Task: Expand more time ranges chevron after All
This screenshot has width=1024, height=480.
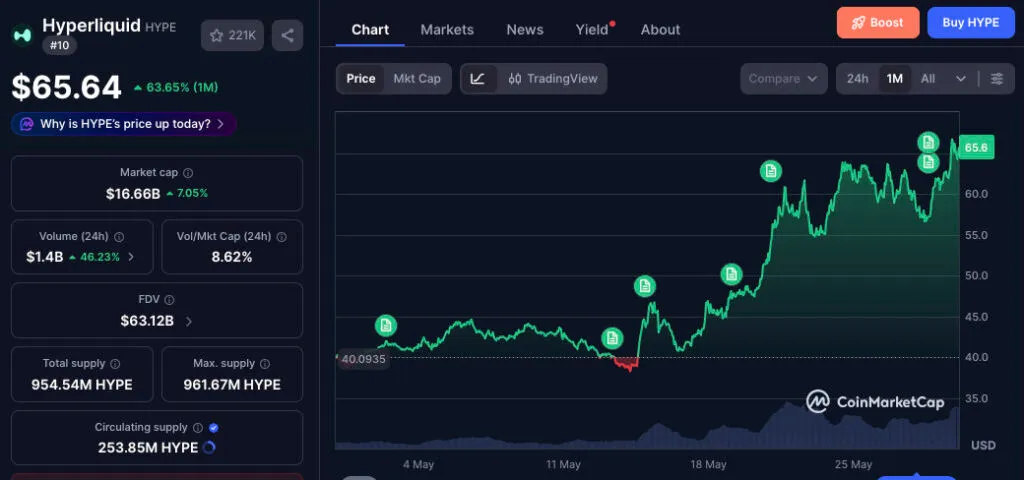Action: point(960,79)
